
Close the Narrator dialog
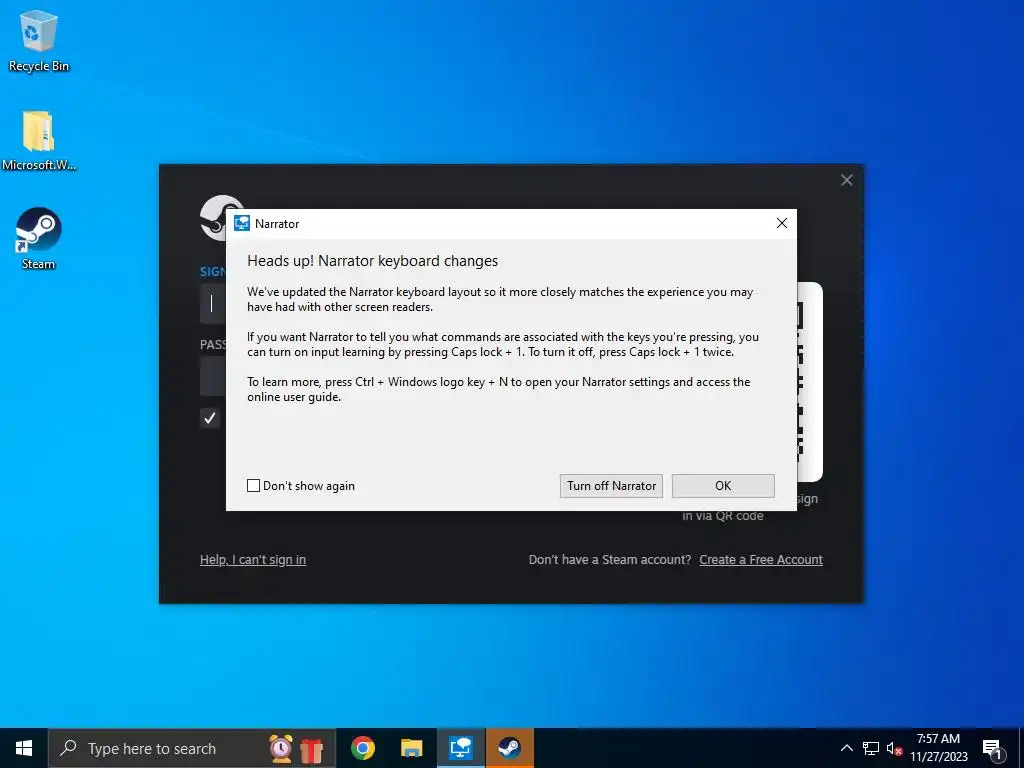pos(782,223)
